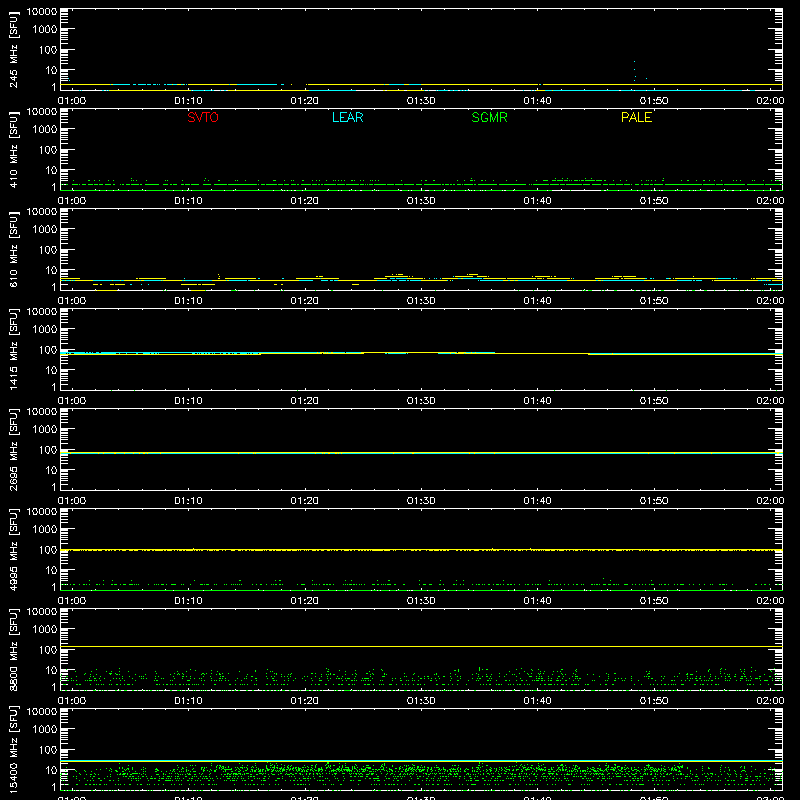Click the 01:10 tick under the 1415 MHz plot

point(188,401)
